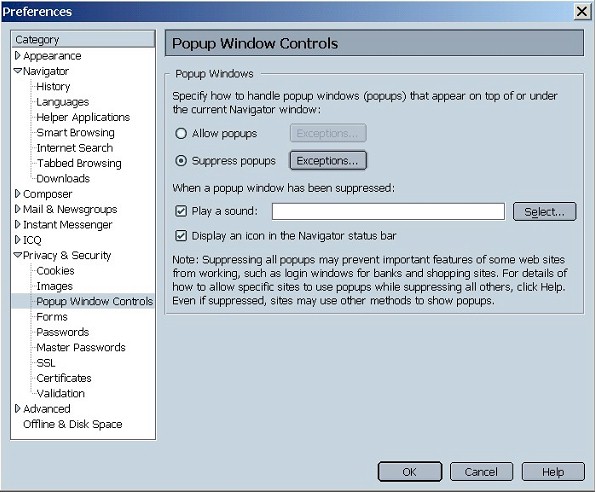Click the sound file path field
The width and height of the screenshot is (596, 492).
point(388,211)
